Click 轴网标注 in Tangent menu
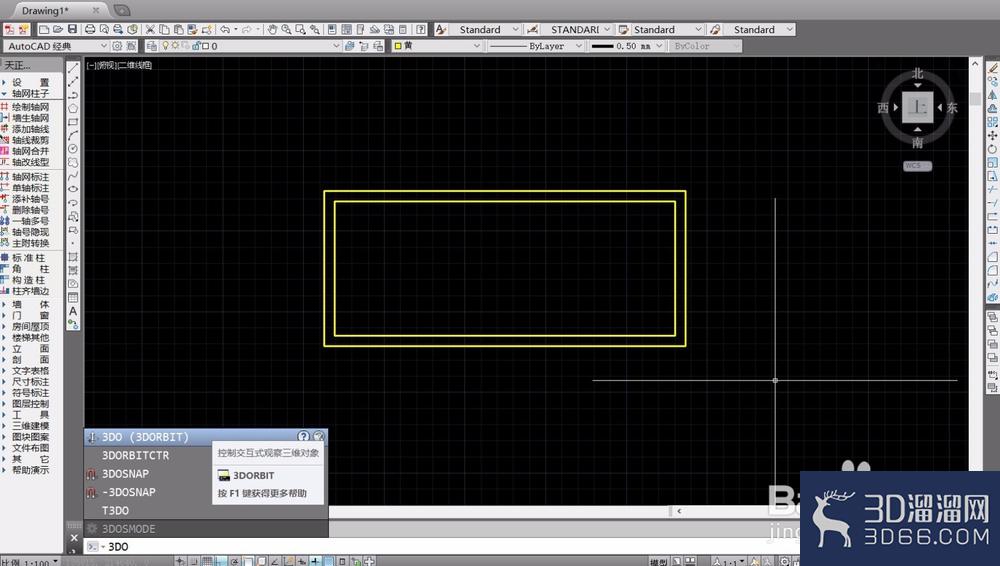This screenshot has width=1000, height=566. coord(30,177)
